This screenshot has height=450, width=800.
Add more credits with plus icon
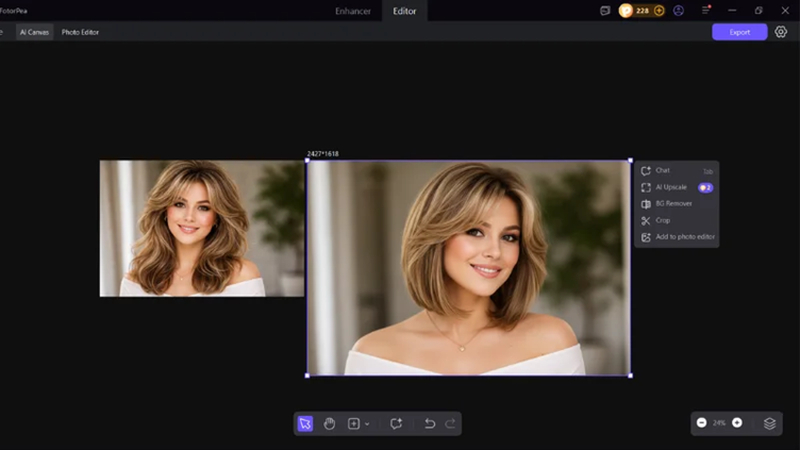pos(659,10)
